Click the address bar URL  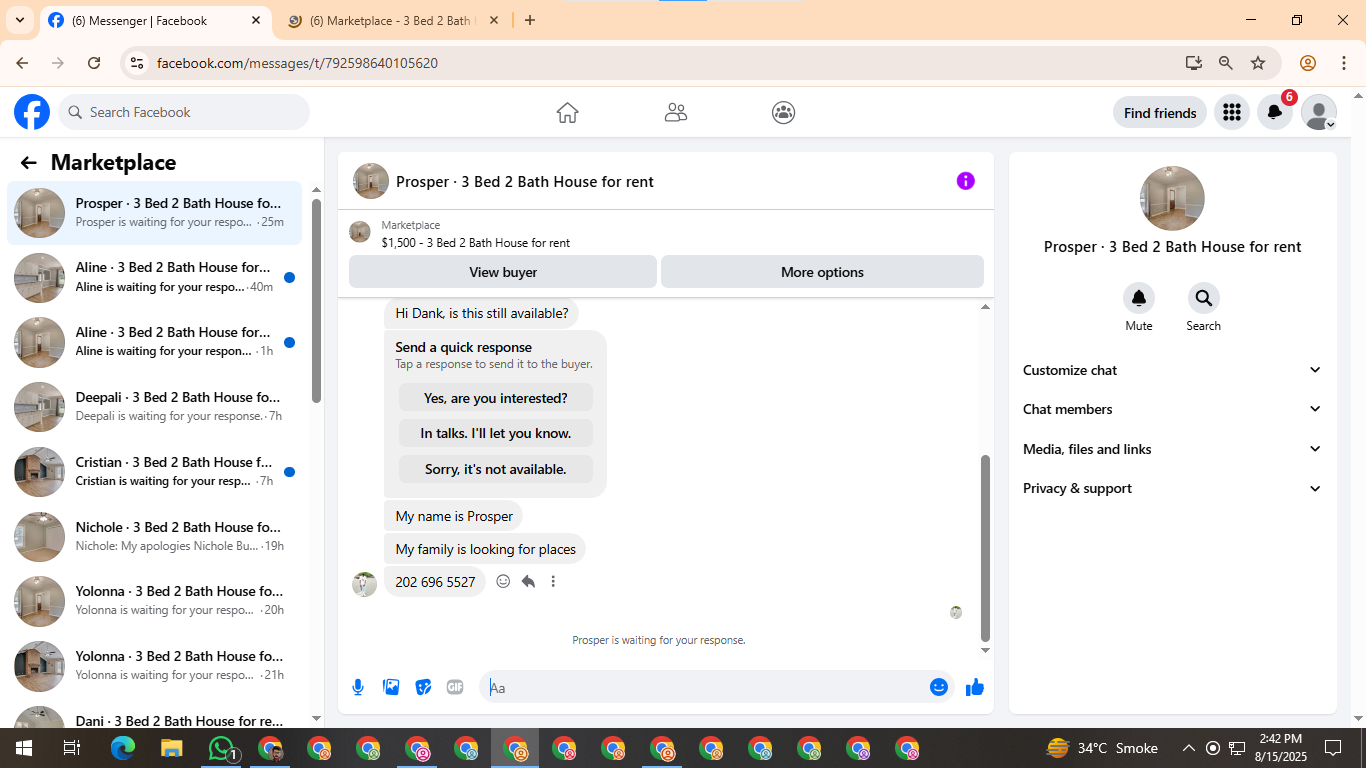pyautogui.click(x=297, y=63)
